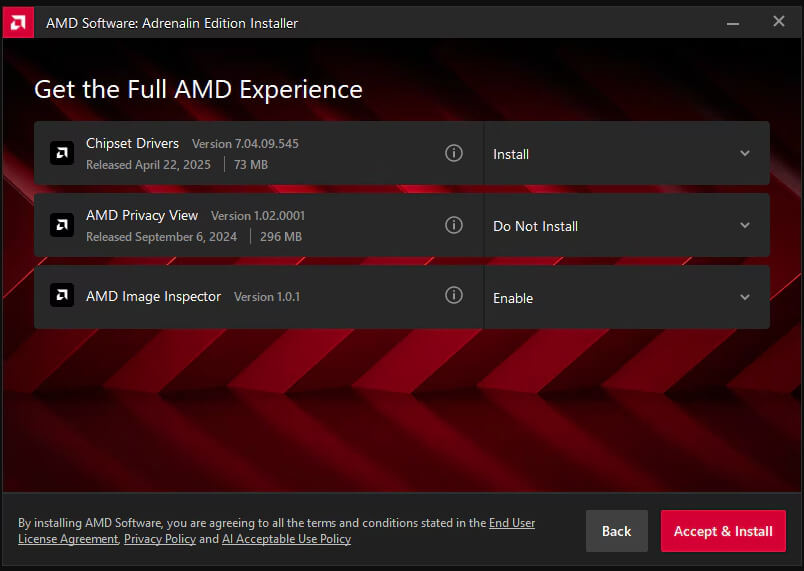Screen dimensions: 804x571
Task: Open the AI Acceptable Use Policy link
Action: coord(286,539)
